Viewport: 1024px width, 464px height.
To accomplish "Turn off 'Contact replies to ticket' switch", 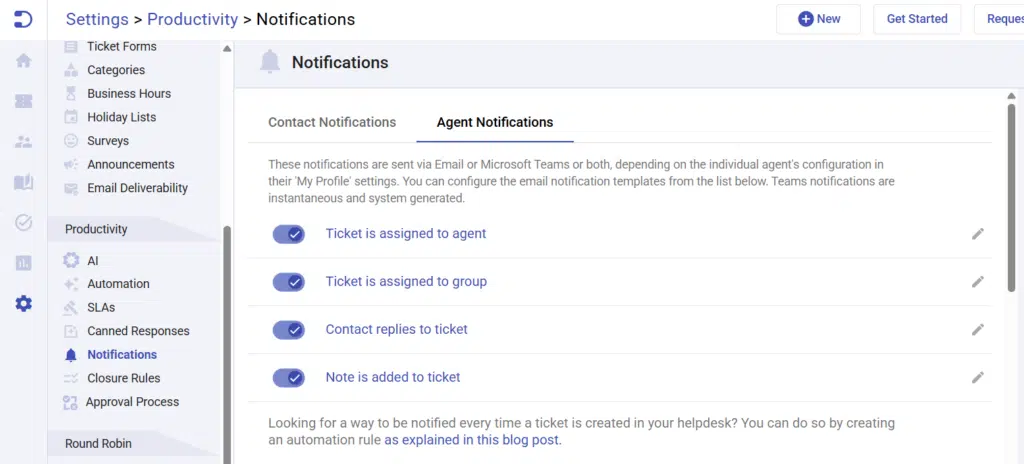I will tap(289, 330).
